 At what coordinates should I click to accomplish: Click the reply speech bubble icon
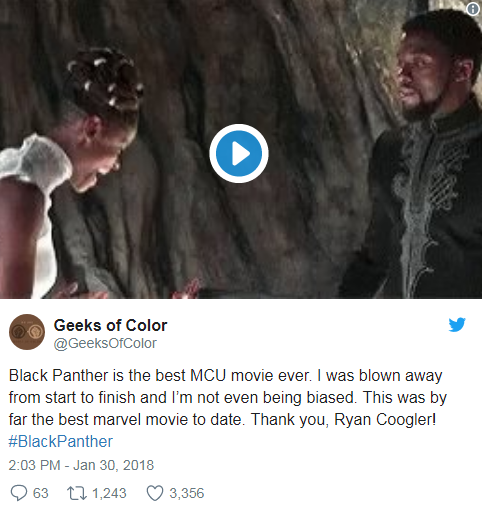coord(19,493)
